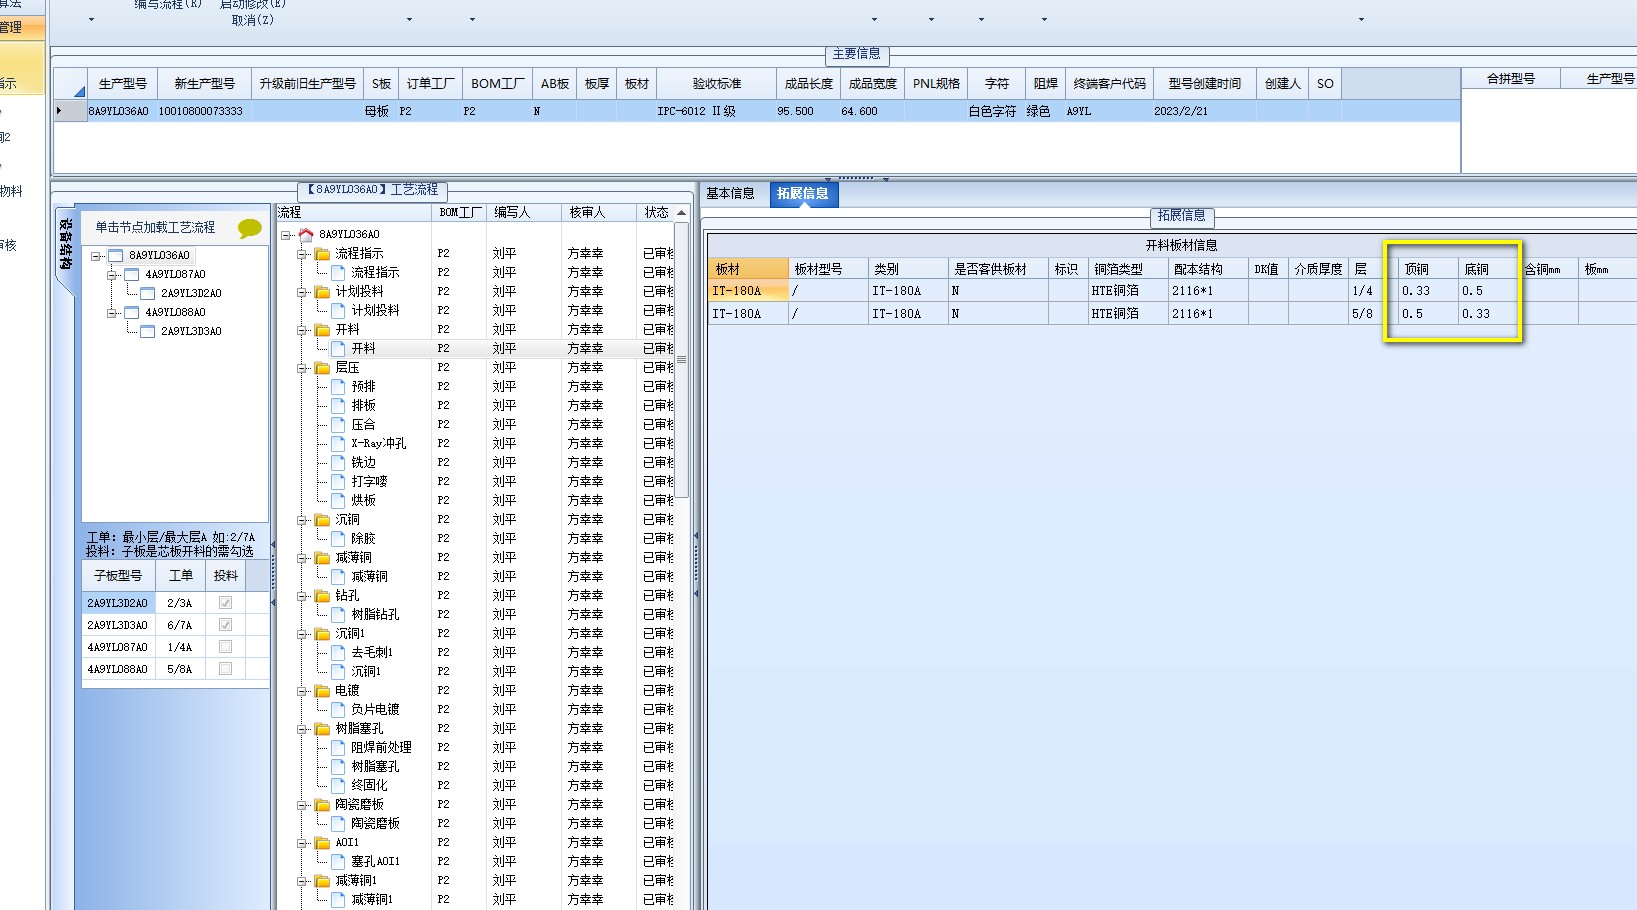Image resolution: width=1637 pixels, height=910 pixels.
Task: Click the yellow speech bubble icon
Action: 250,229
